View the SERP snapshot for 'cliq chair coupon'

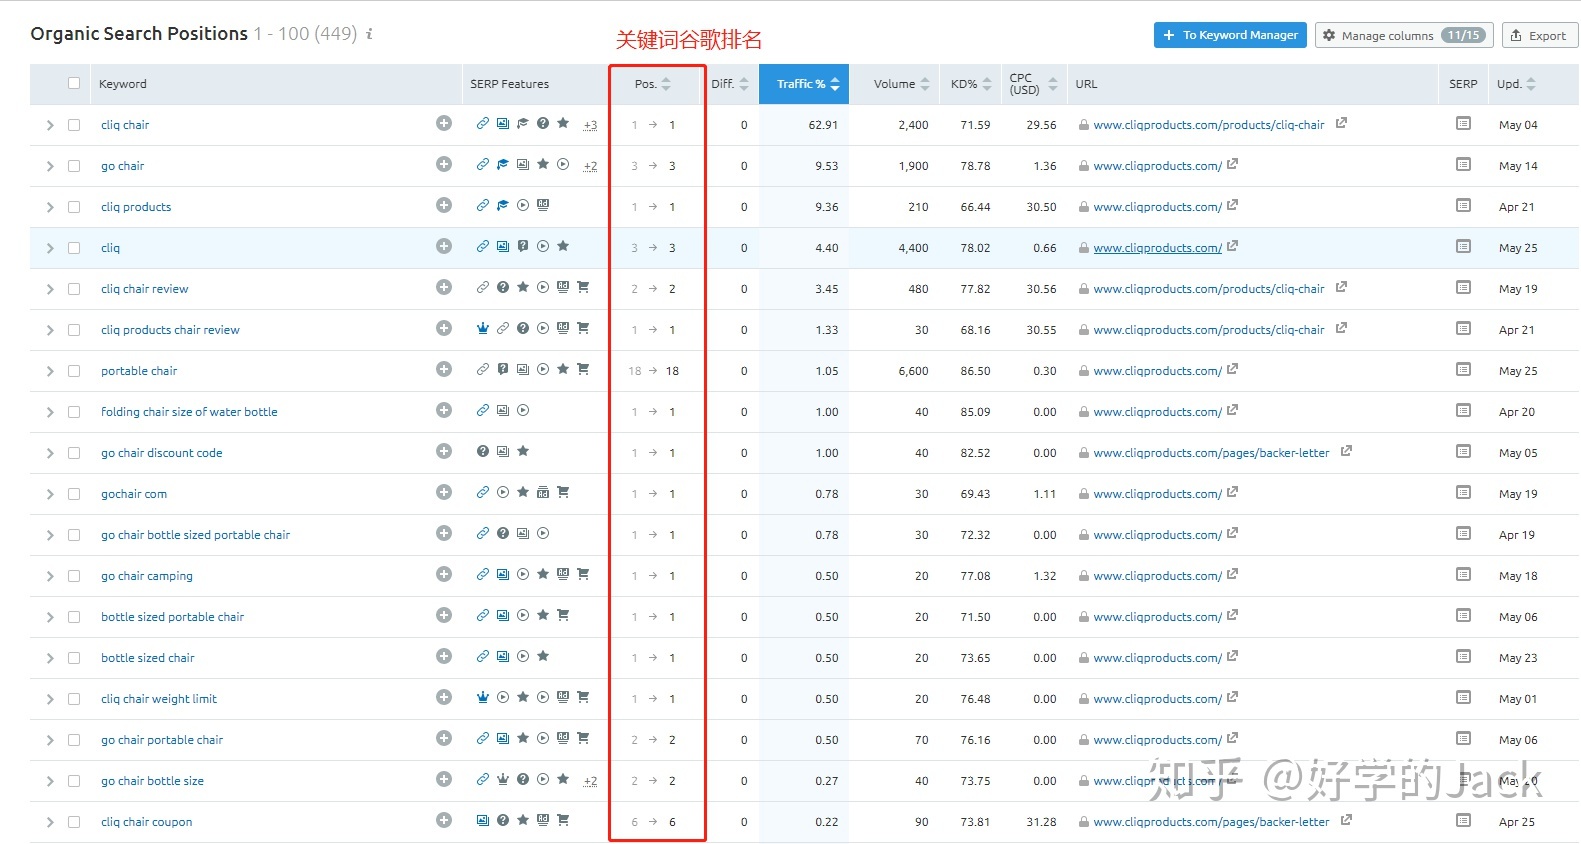(1463, 821)
